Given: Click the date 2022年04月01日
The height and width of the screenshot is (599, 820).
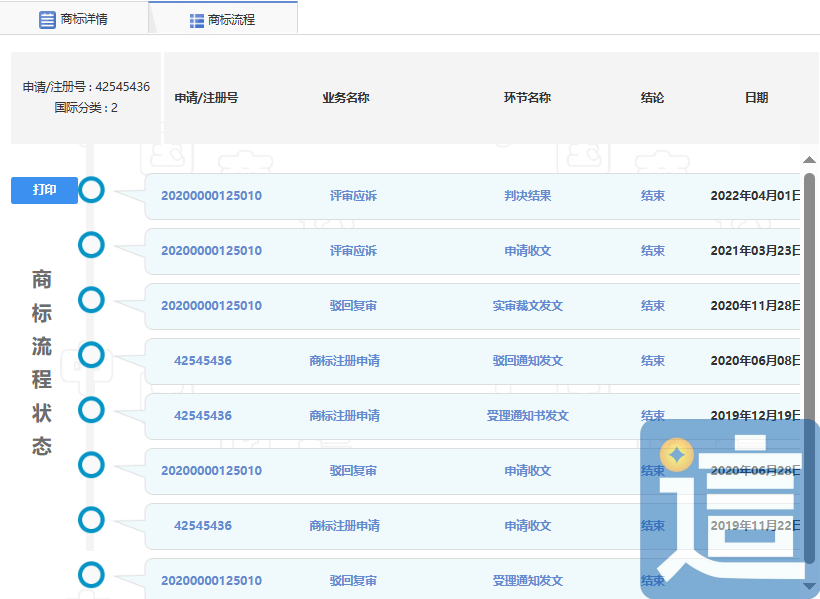Looking at the screenshot, I should [755, 196].
